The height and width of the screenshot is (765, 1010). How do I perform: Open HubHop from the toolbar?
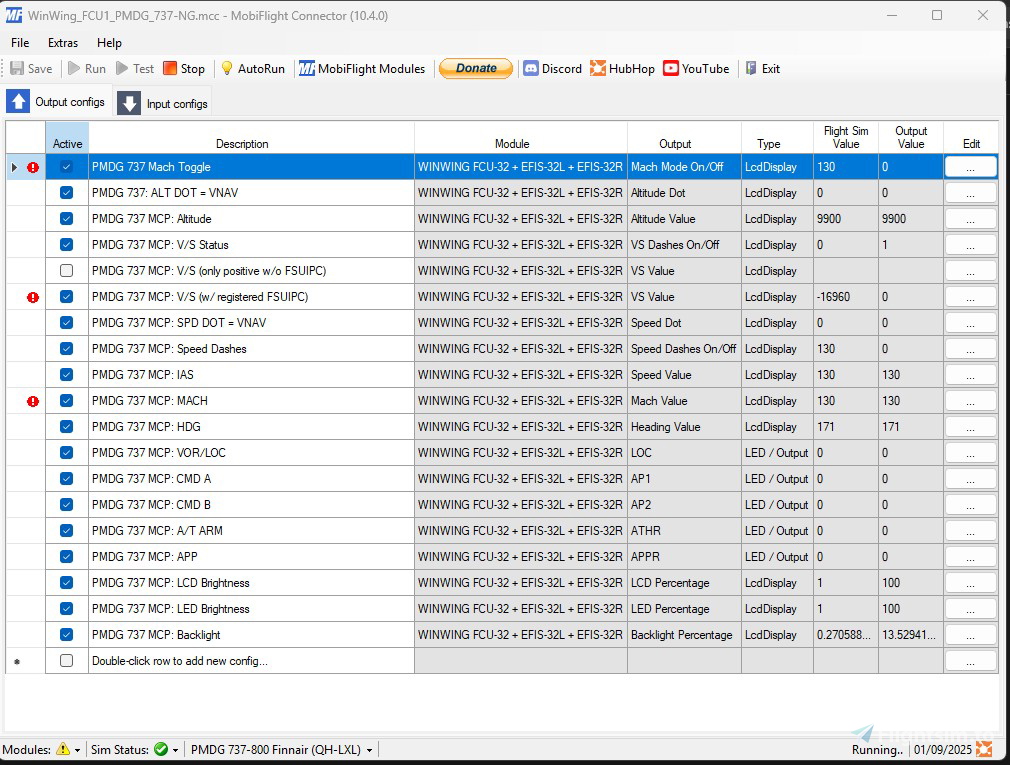click(598, 69)
